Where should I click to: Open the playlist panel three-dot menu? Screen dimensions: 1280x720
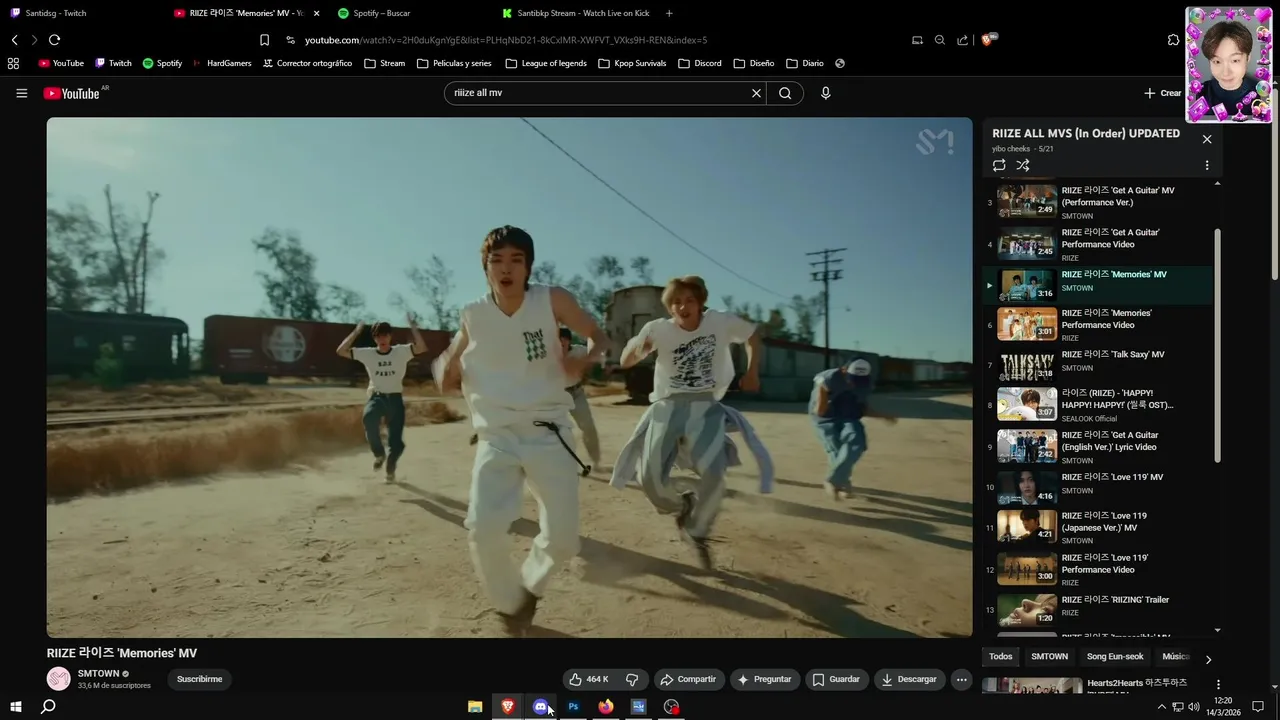[x=1207, y=165]
